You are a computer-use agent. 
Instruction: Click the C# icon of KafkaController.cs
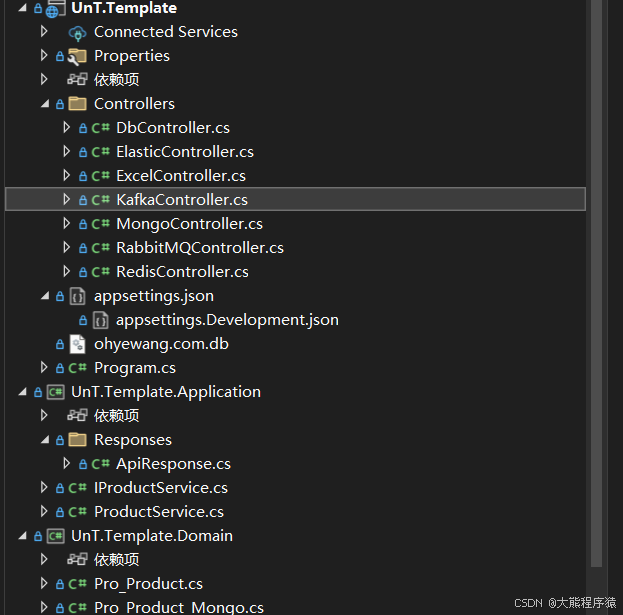[x=100, y=200]
